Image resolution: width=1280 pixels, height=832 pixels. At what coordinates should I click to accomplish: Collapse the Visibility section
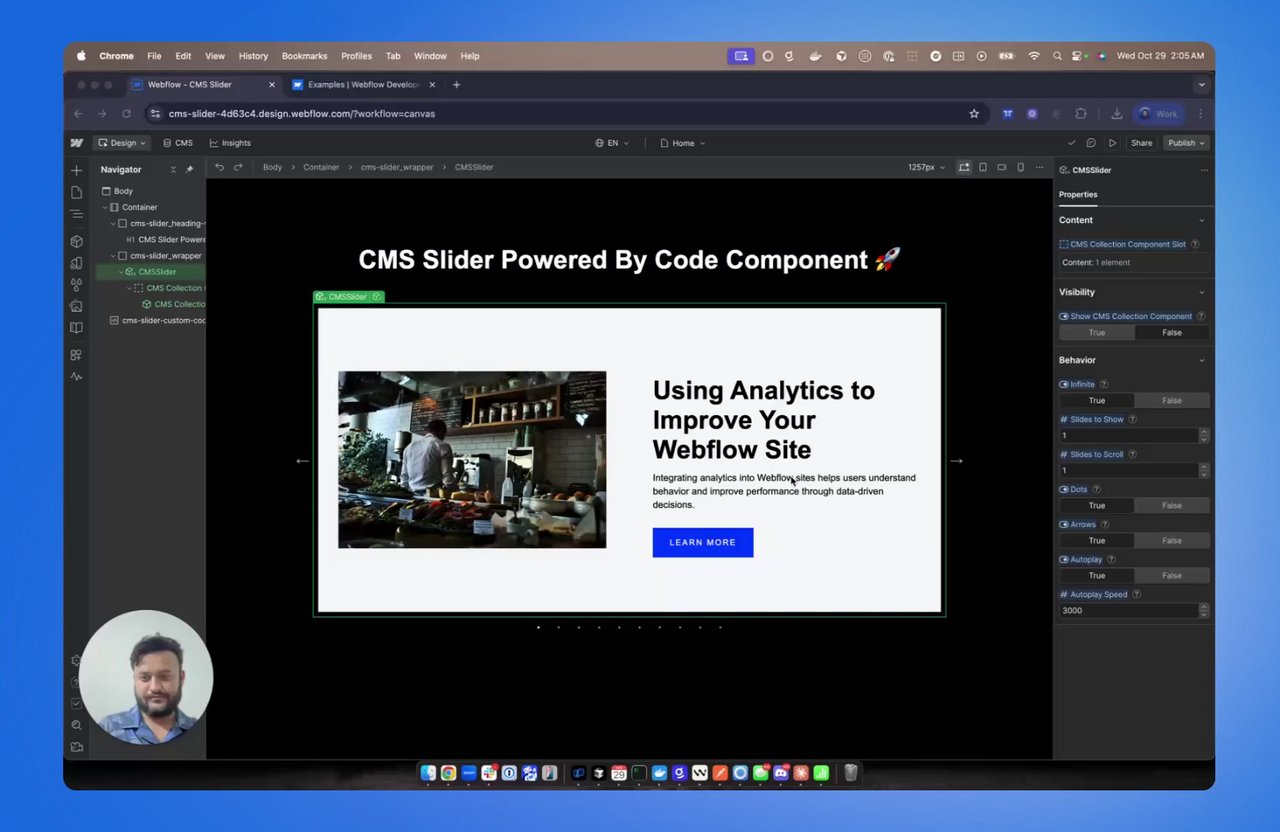click(1201, 292)
